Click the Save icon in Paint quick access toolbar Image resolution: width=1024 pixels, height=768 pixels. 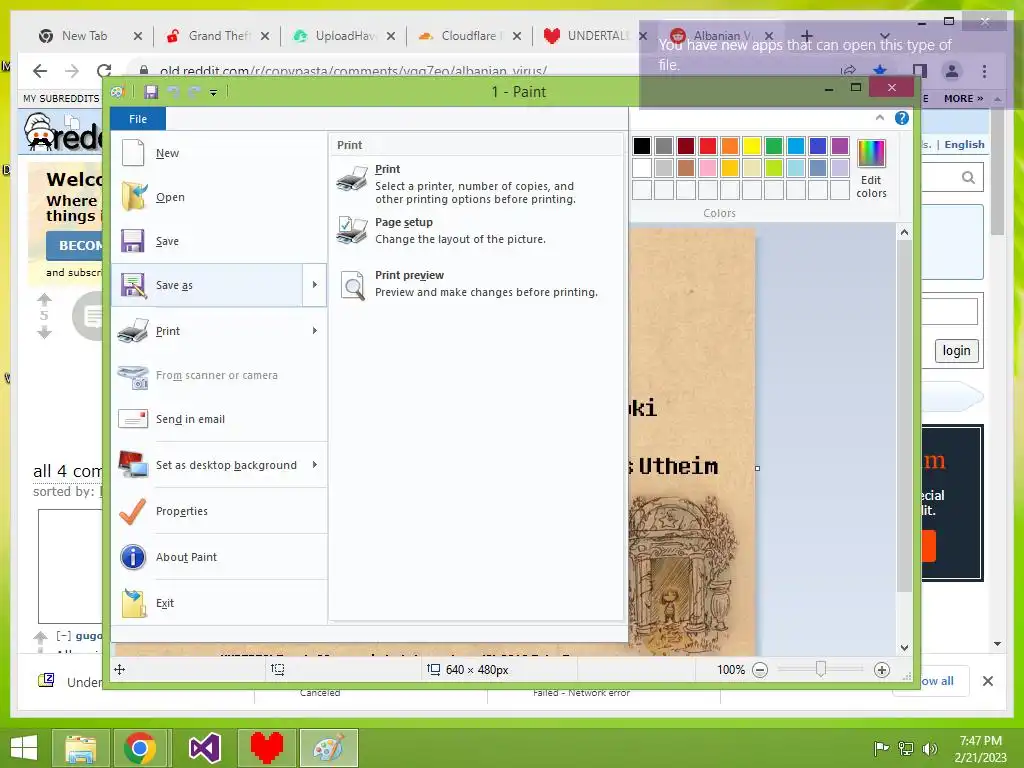(x=151, y=92)
